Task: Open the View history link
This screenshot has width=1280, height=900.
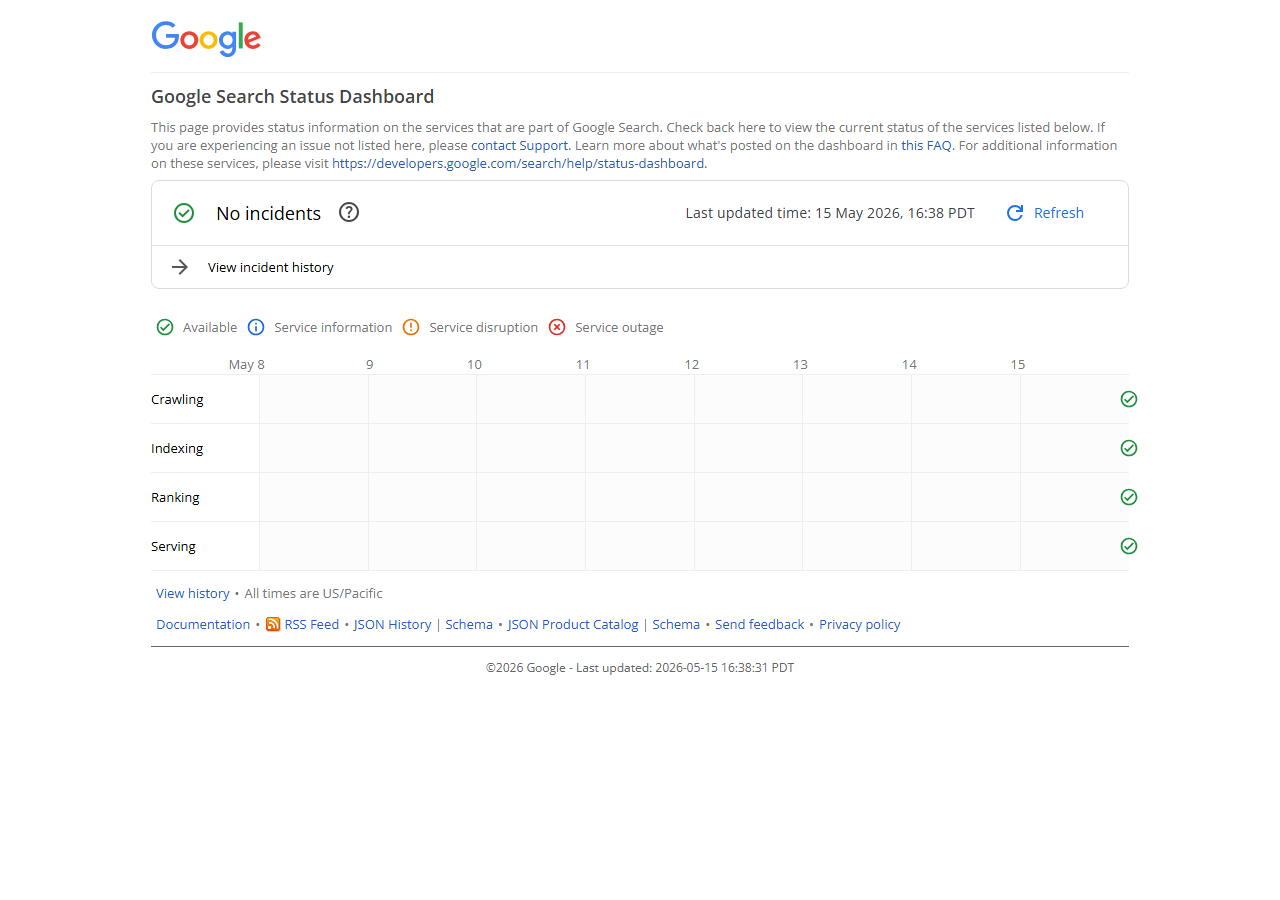Action: [193, 593]
